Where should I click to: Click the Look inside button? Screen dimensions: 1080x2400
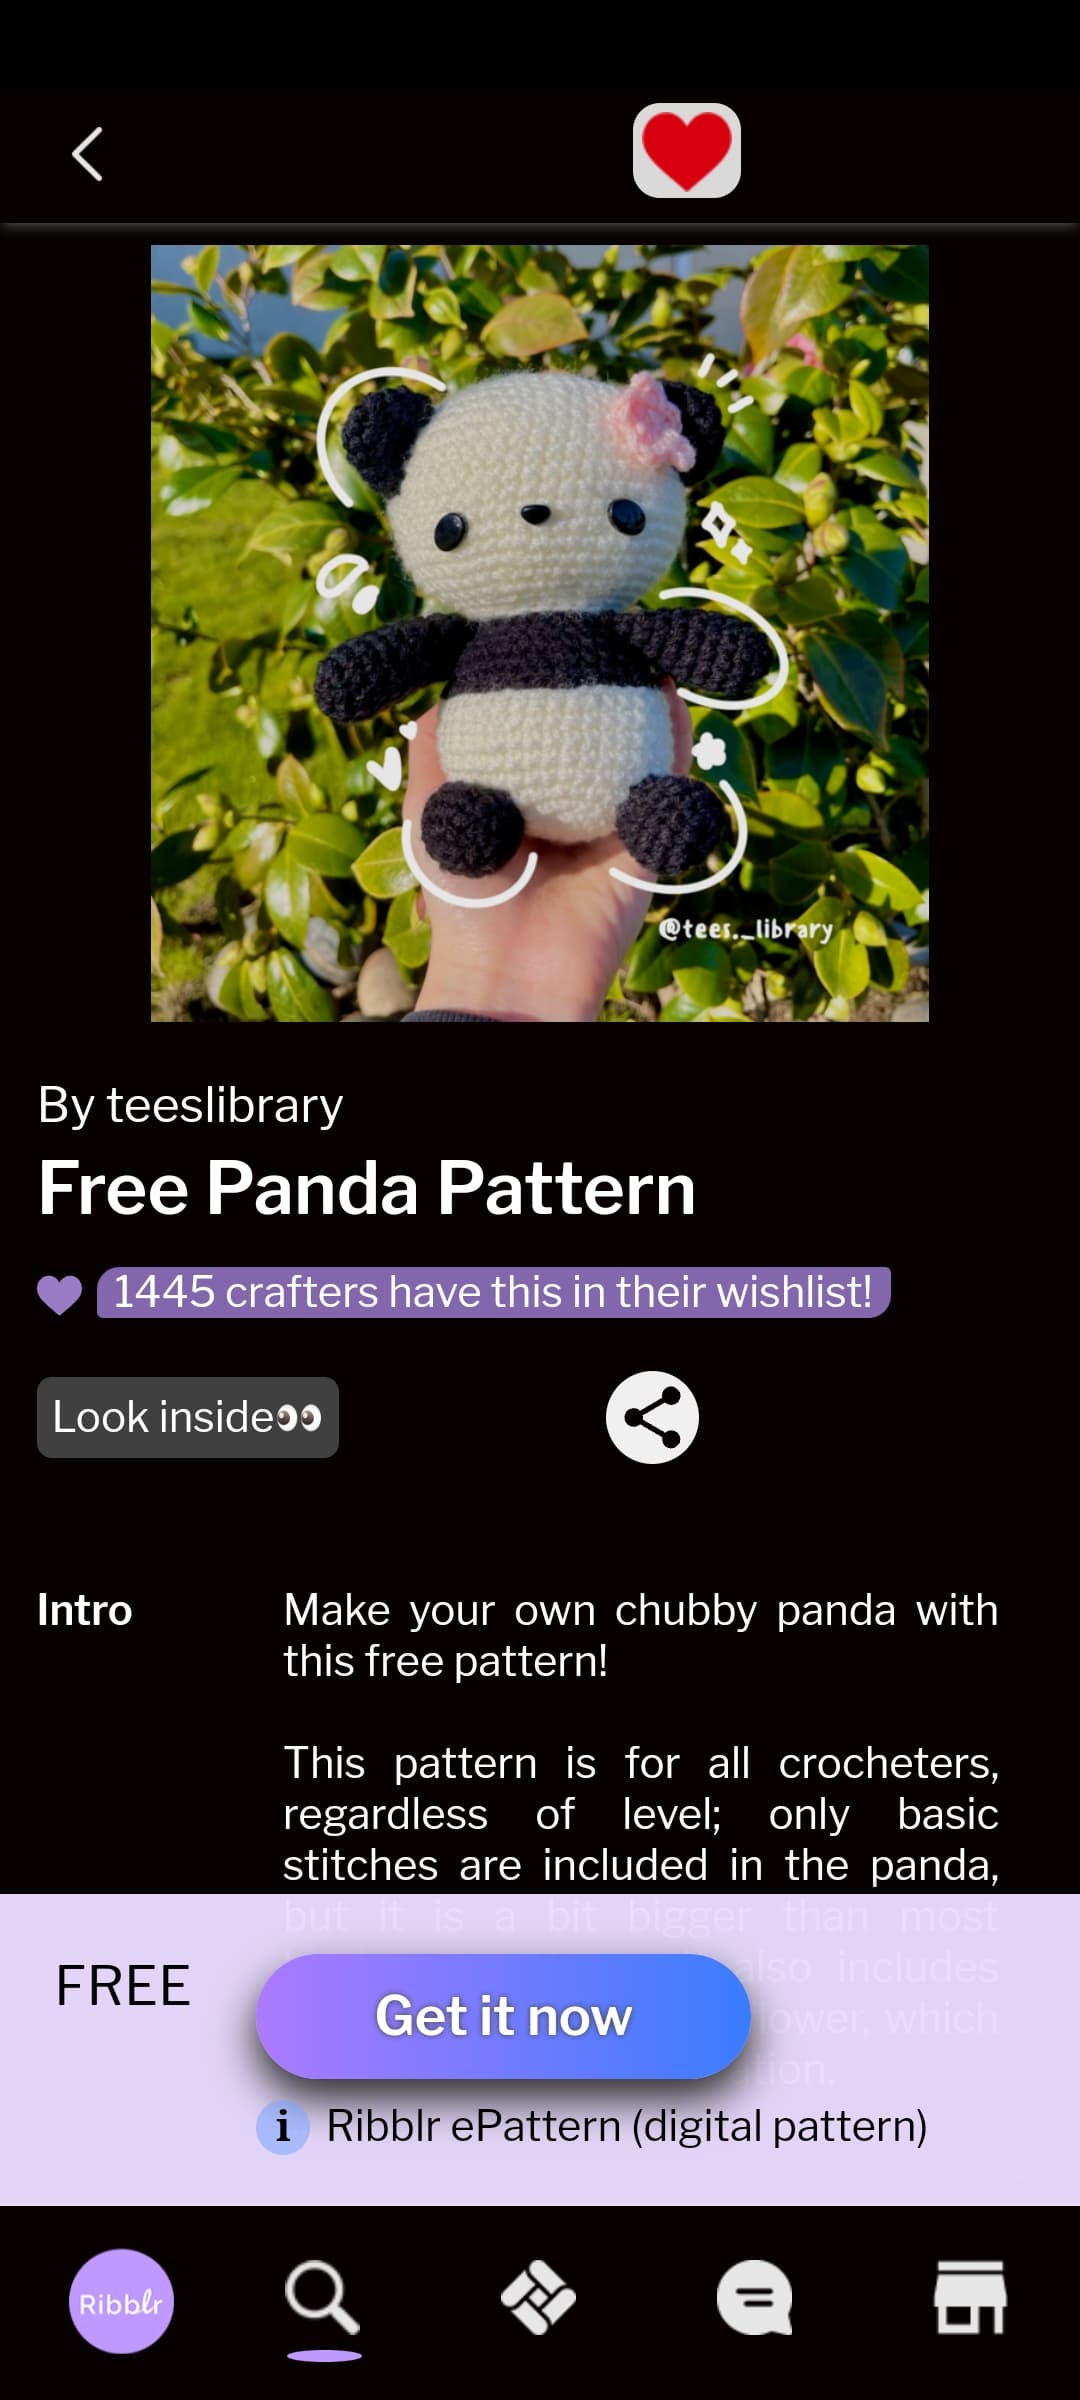(x=188, y=1417)
